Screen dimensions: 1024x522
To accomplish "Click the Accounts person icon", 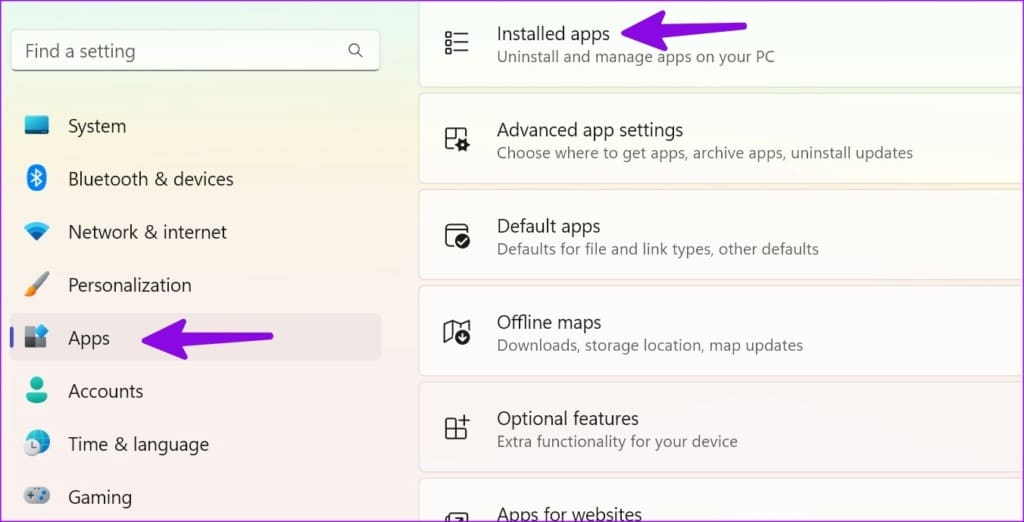I will click(37, 390).
